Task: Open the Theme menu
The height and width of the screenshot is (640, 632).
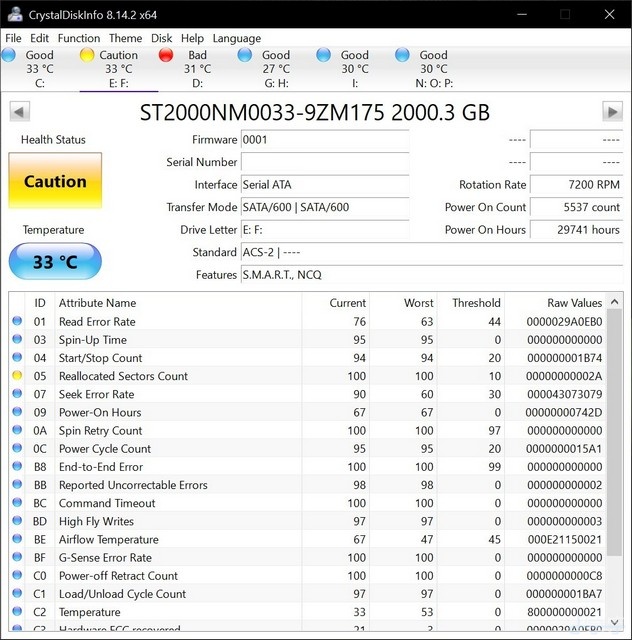Action: (126, 38)
